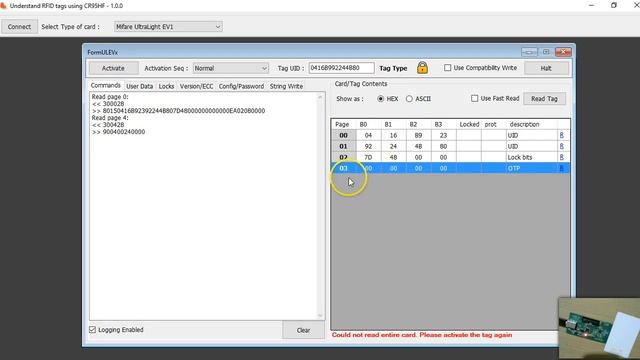Click the Tag UID input field
The image size is (640, 360).
coord(341,68)
